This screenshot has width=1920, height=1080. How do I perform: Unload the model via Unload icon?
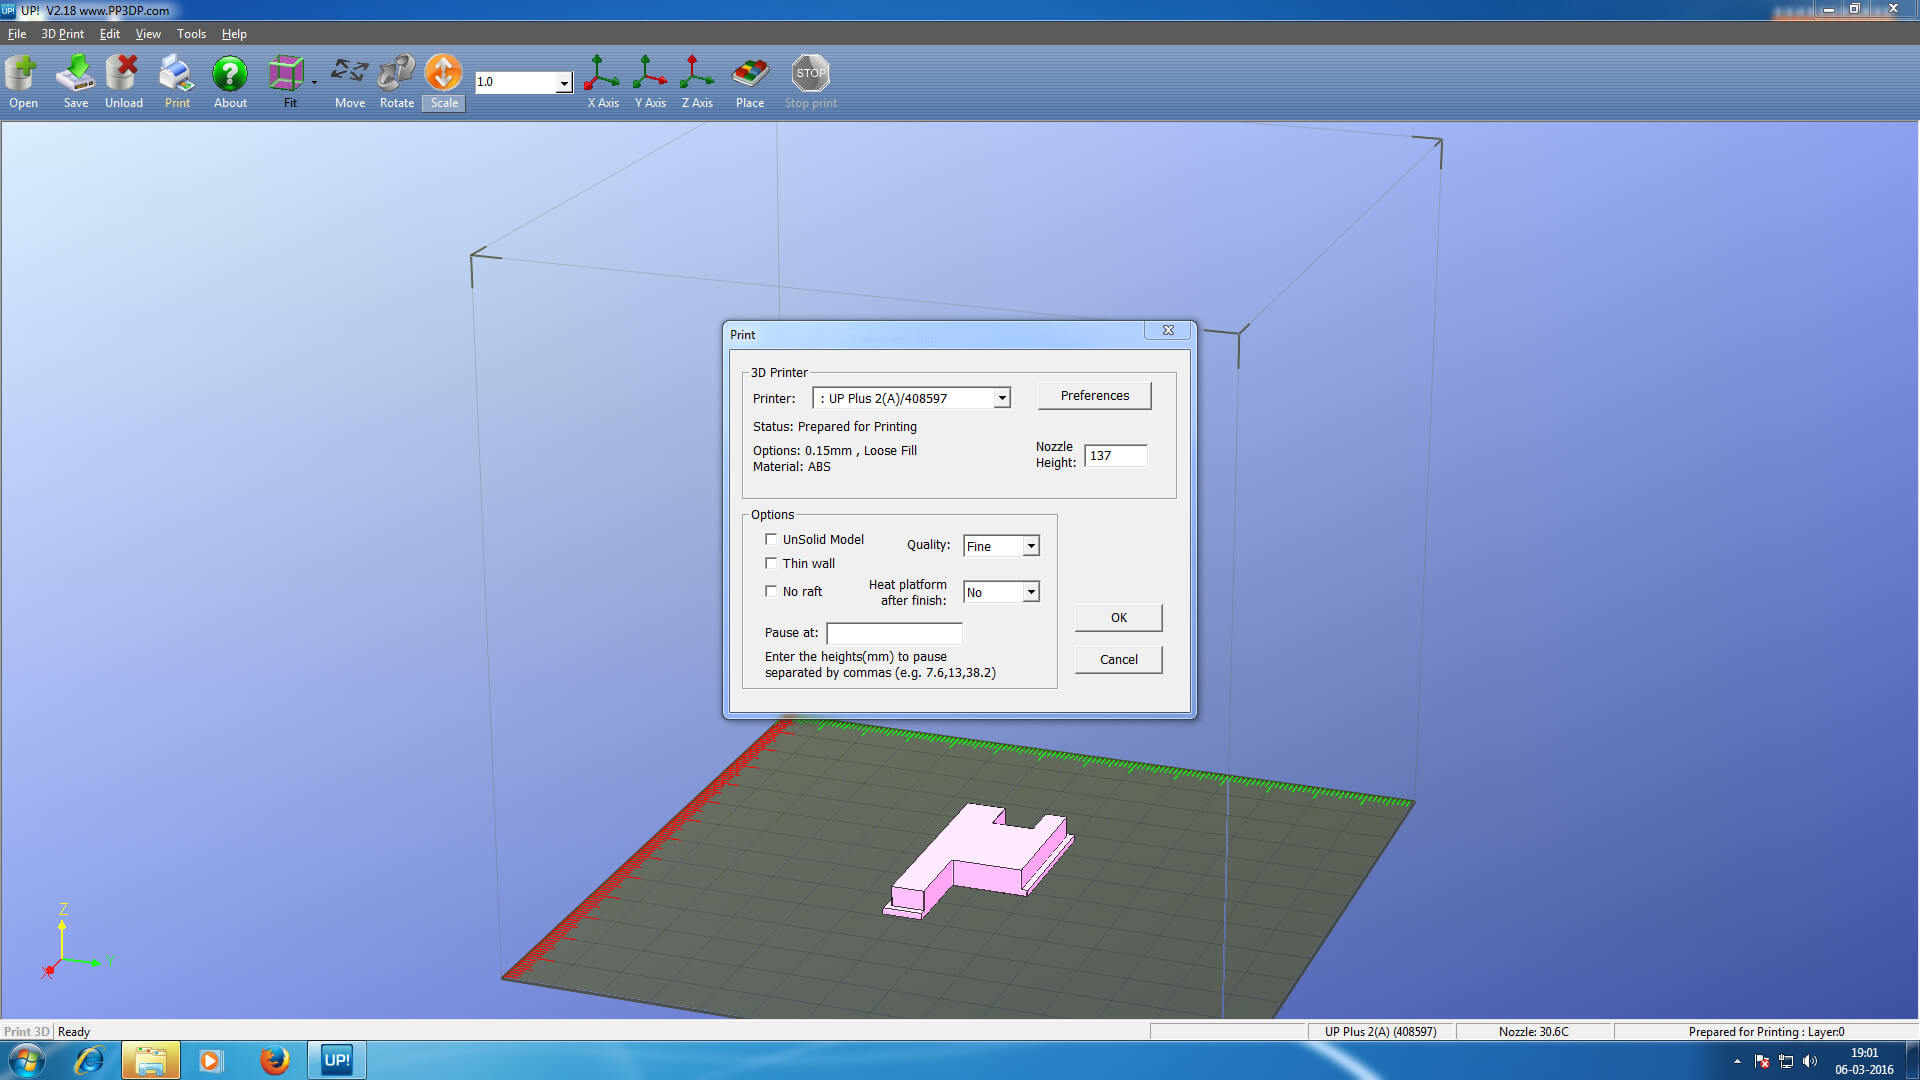click(x=123, y=81)
